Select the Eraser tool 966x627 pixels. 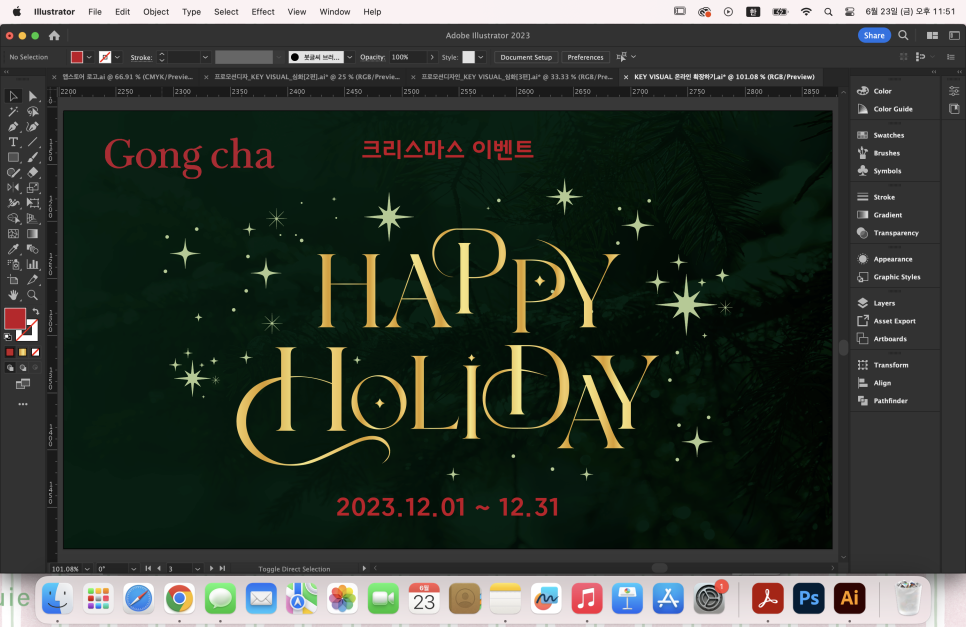point(33,172)
